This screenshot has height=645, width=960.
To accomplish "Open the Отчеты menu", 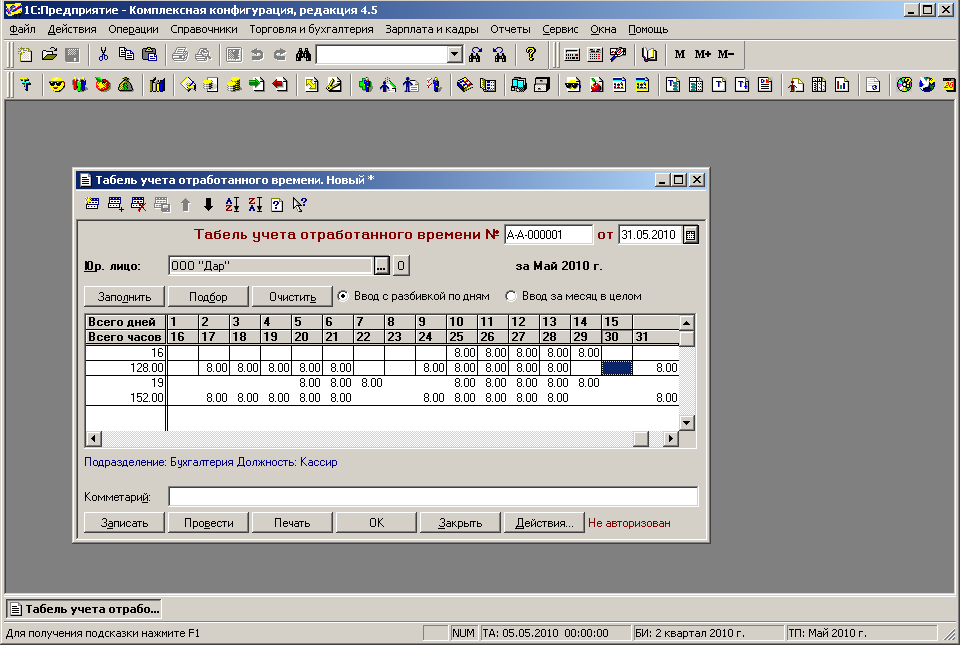I will (x=510, y=29).
